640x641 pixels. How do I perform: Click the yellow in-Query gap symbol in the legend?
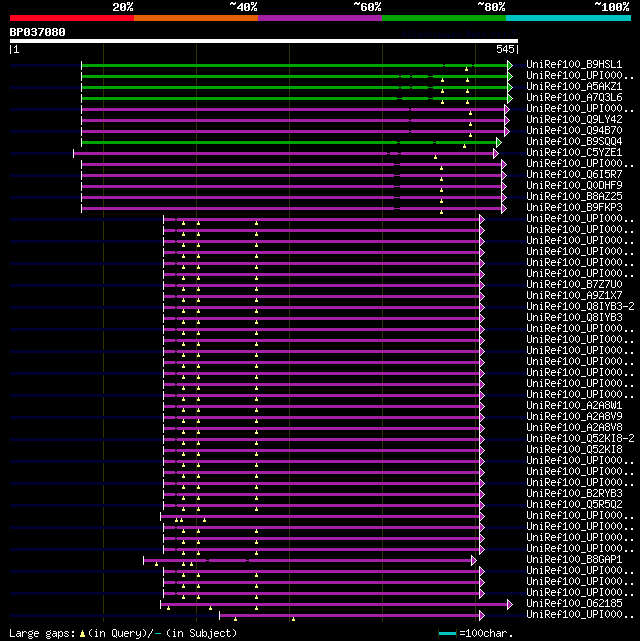point(82,634)
